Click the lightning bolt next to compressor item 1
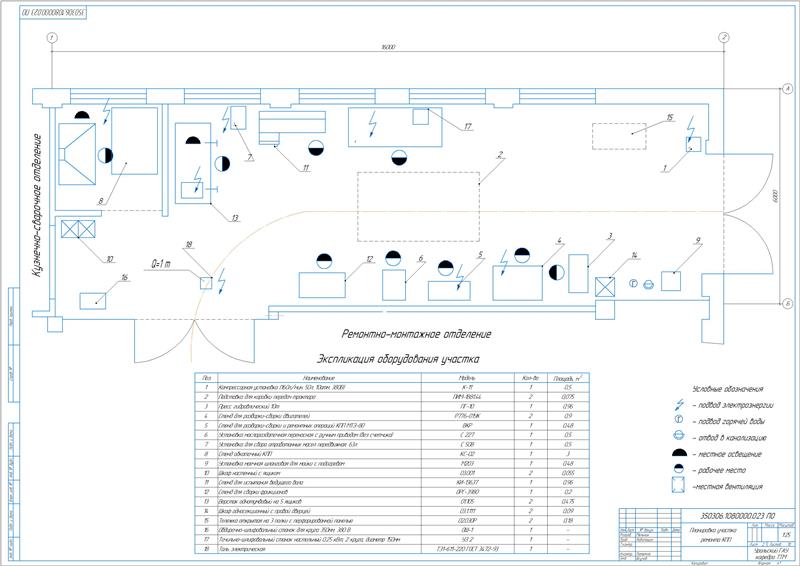Viewport: 800px width, 566px height. tap(690, 127)
